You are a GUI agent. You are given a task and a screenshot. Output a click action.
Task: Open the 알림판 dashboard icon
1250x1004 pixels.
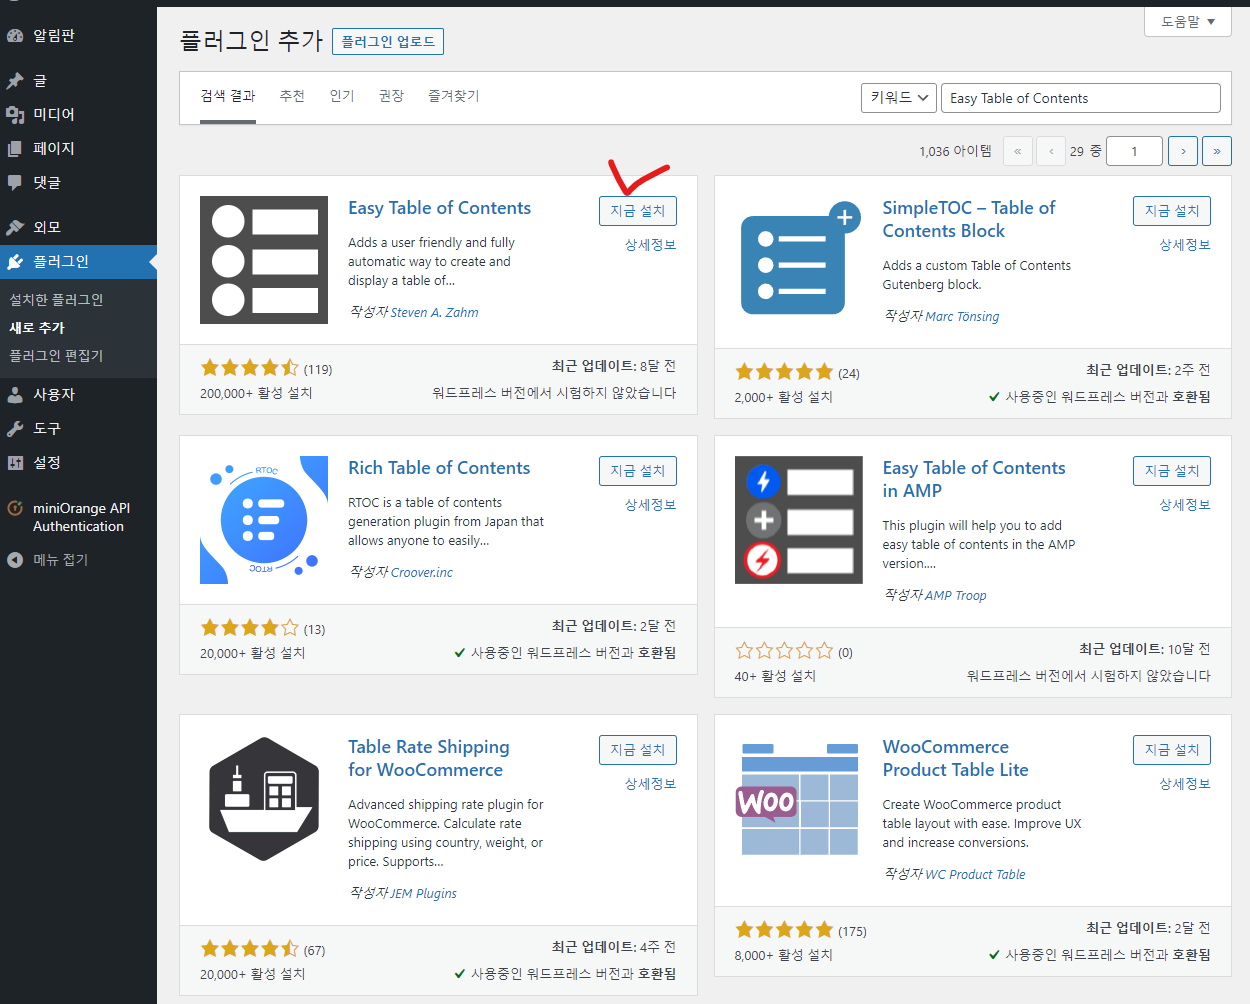coord(15,35)
